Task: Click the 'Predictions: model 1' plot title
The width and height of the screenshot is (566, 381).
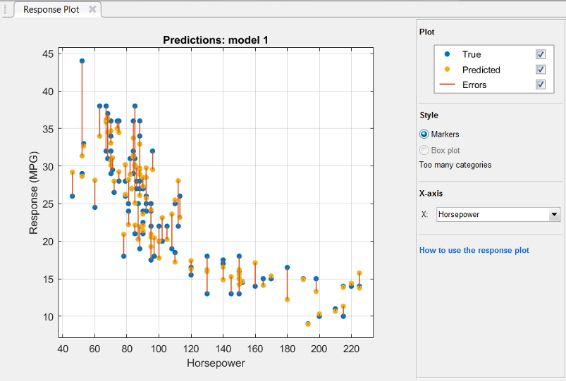Action: [x=215, y=40]
